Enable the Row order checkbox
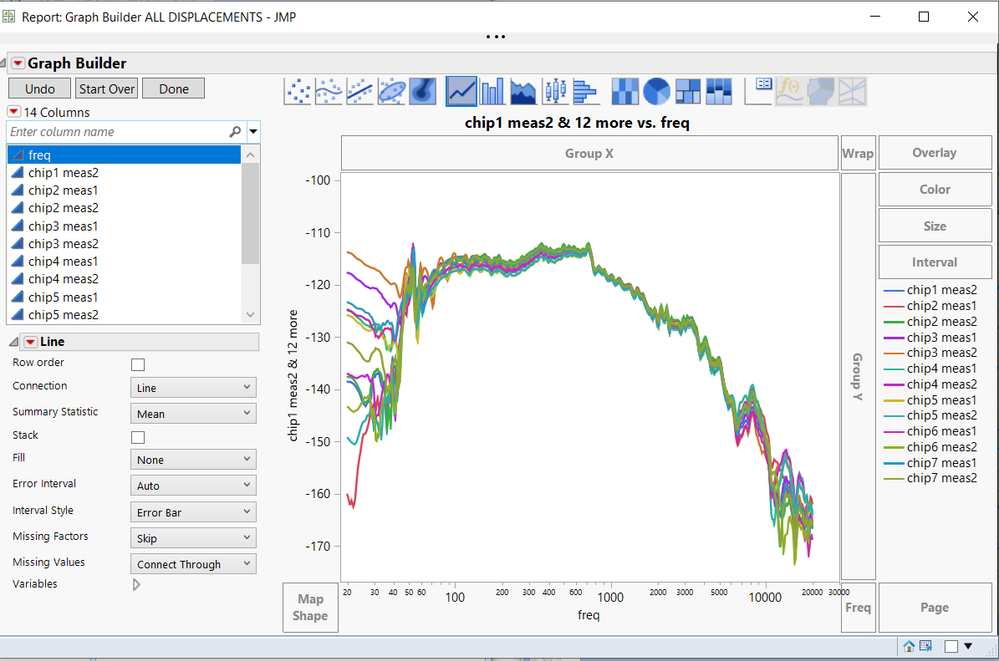This screenshot has width=999, height=661. coord(138,365)
